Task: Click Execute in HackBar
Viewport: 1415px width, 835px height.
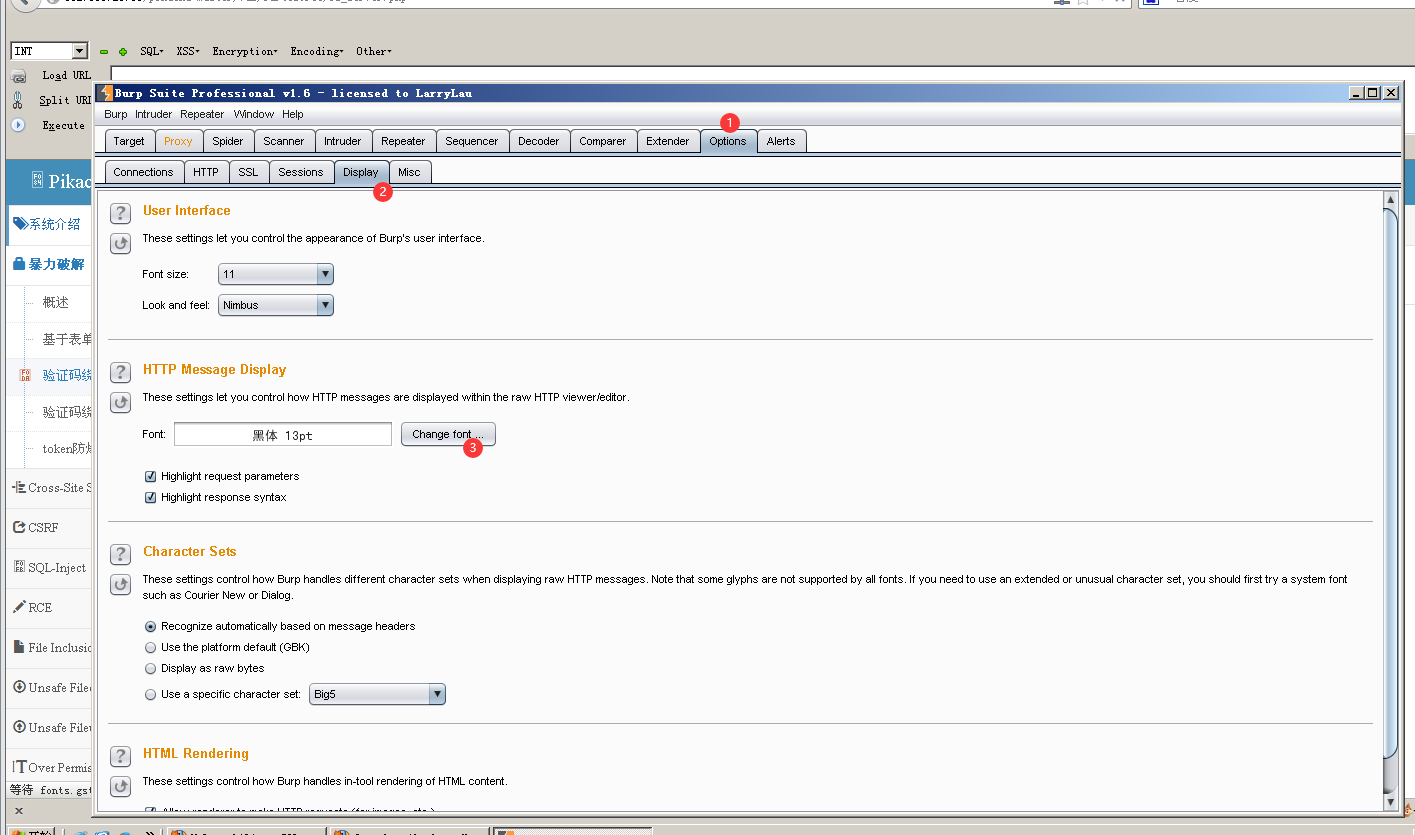Action: 63,125
